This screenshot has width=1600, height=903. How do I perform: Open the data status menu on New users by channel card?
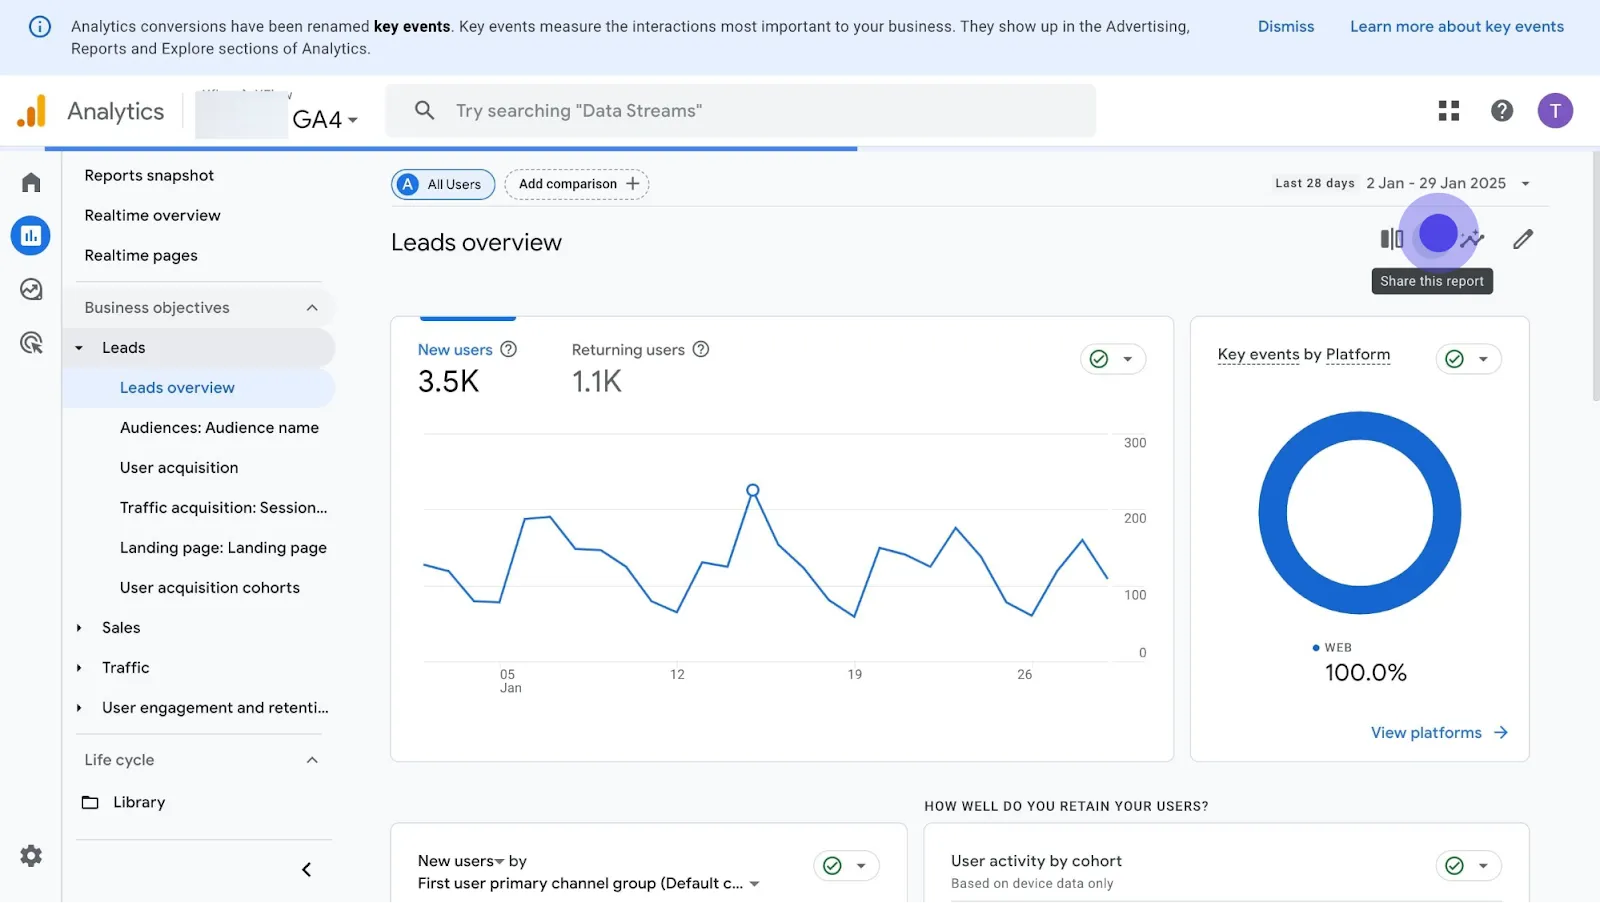846,866
